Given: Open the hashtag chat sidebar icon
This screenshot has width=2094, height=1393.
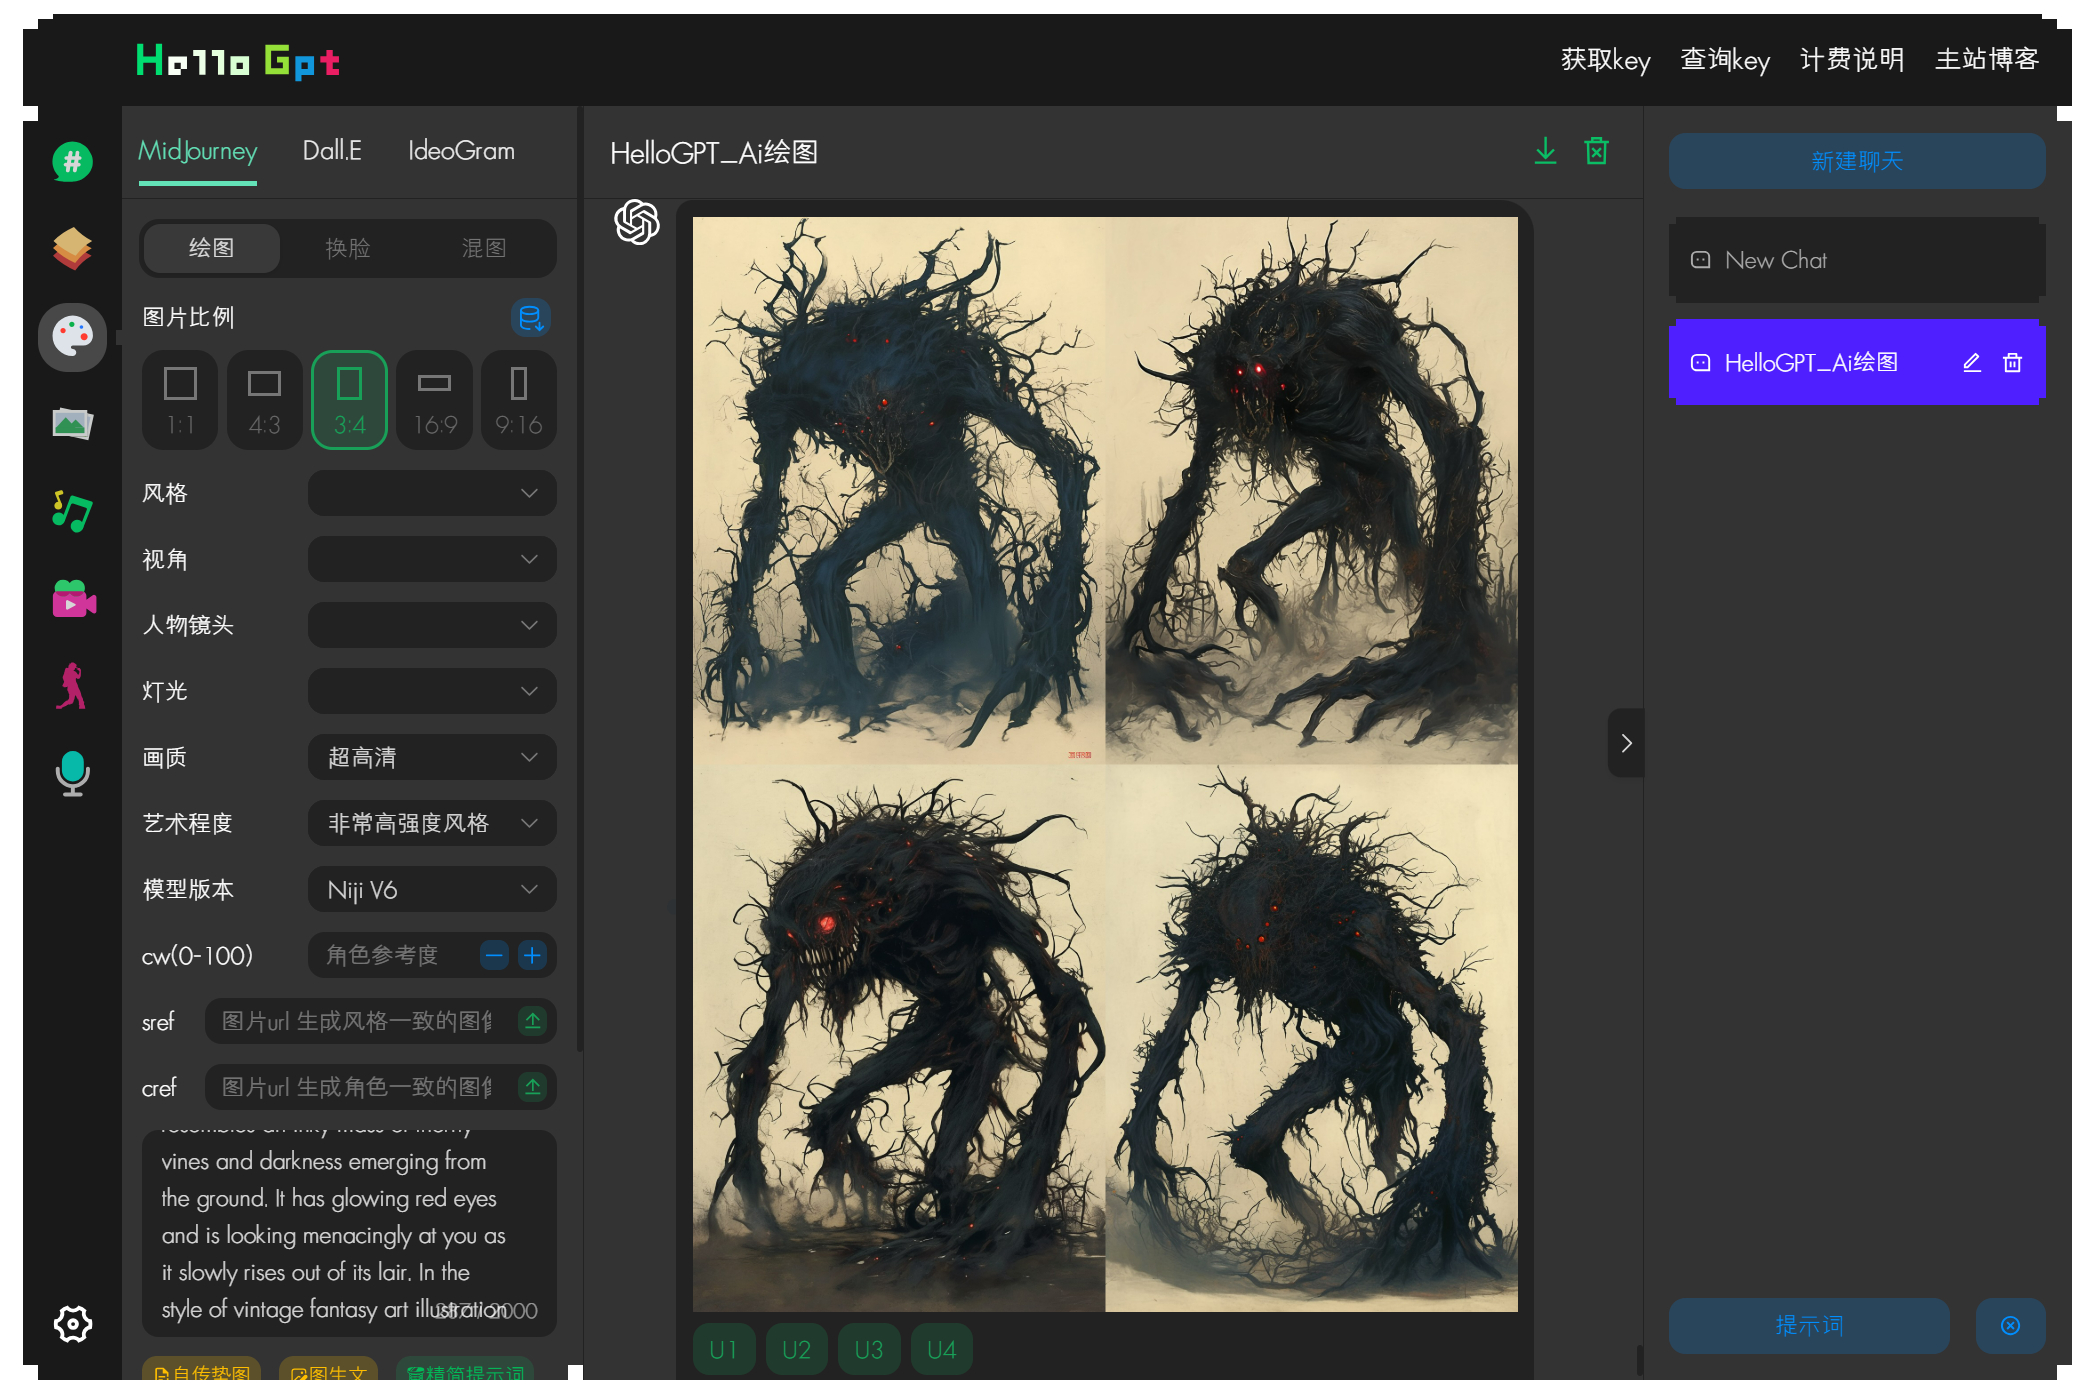Looking at the screenshot, I should 72,161.
